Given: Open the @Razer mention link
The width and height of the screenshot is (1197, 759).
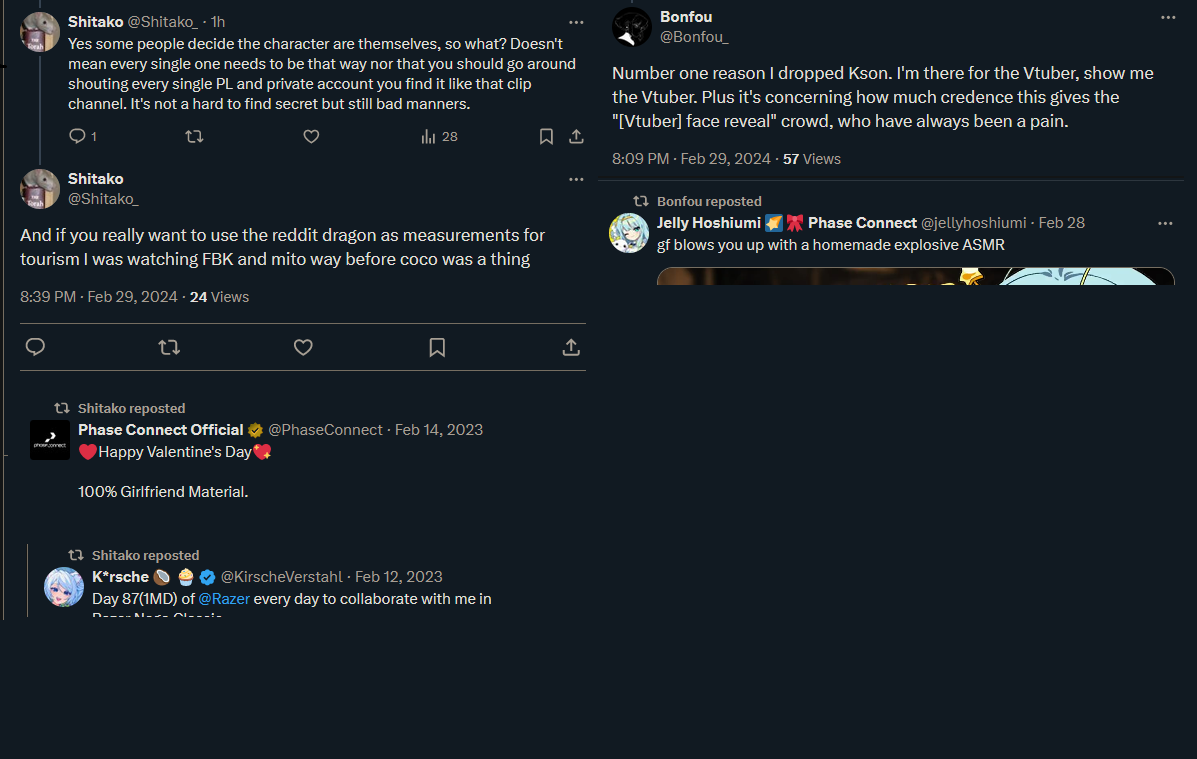Looking at the screenshot, I should [x=224, y=599].
